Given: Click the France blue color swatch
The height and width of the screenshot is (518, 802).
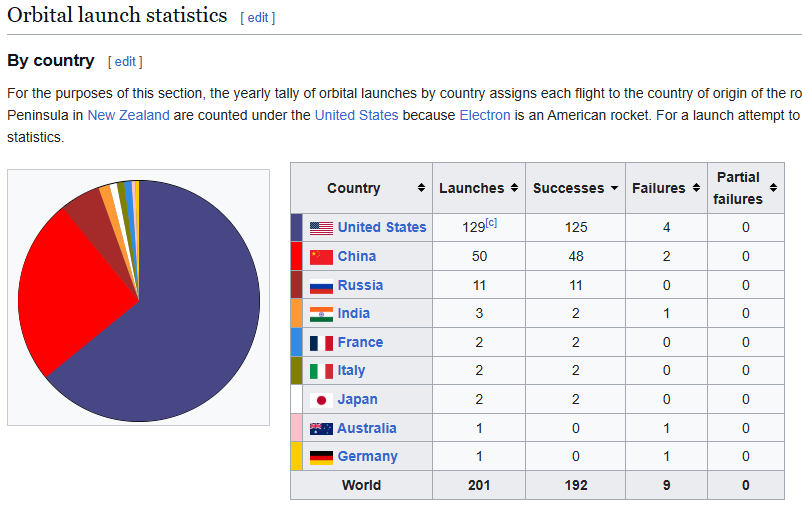Looking at the screenshot, I should click(297, 342).
